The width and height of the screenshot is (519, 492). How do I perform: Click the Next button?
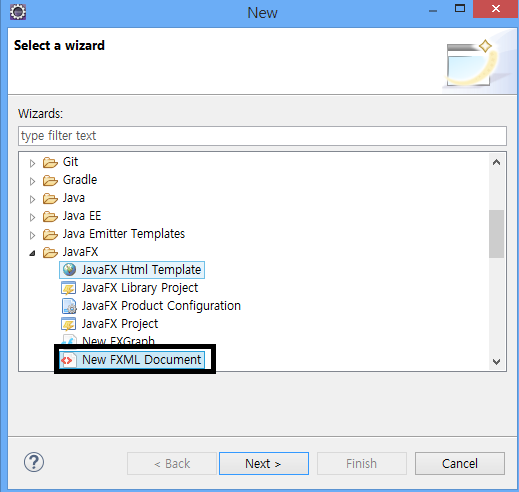click(264, 463)
